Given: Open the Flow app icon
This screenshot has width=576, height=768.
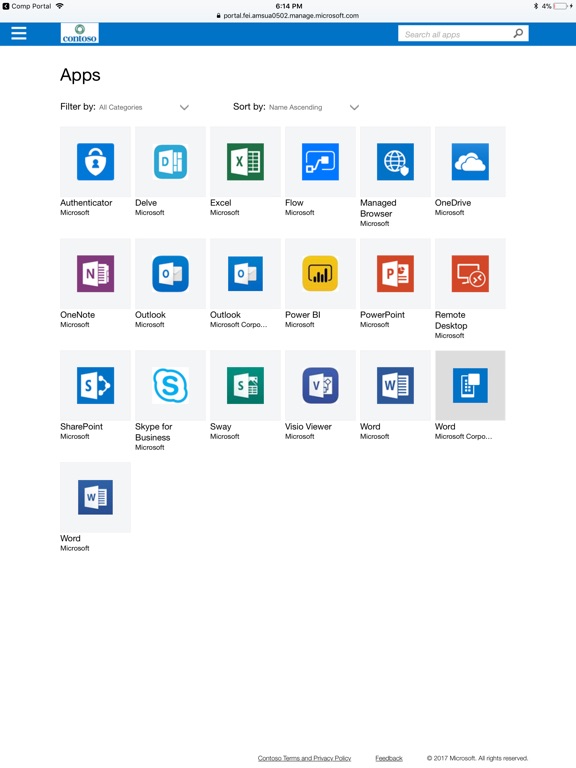Looking at the screenshot, I should 320,162.
